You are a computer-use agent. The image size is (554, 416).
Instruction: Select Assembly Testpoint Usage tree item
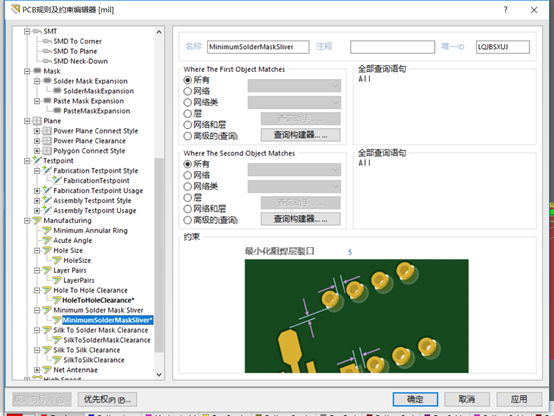95,211
